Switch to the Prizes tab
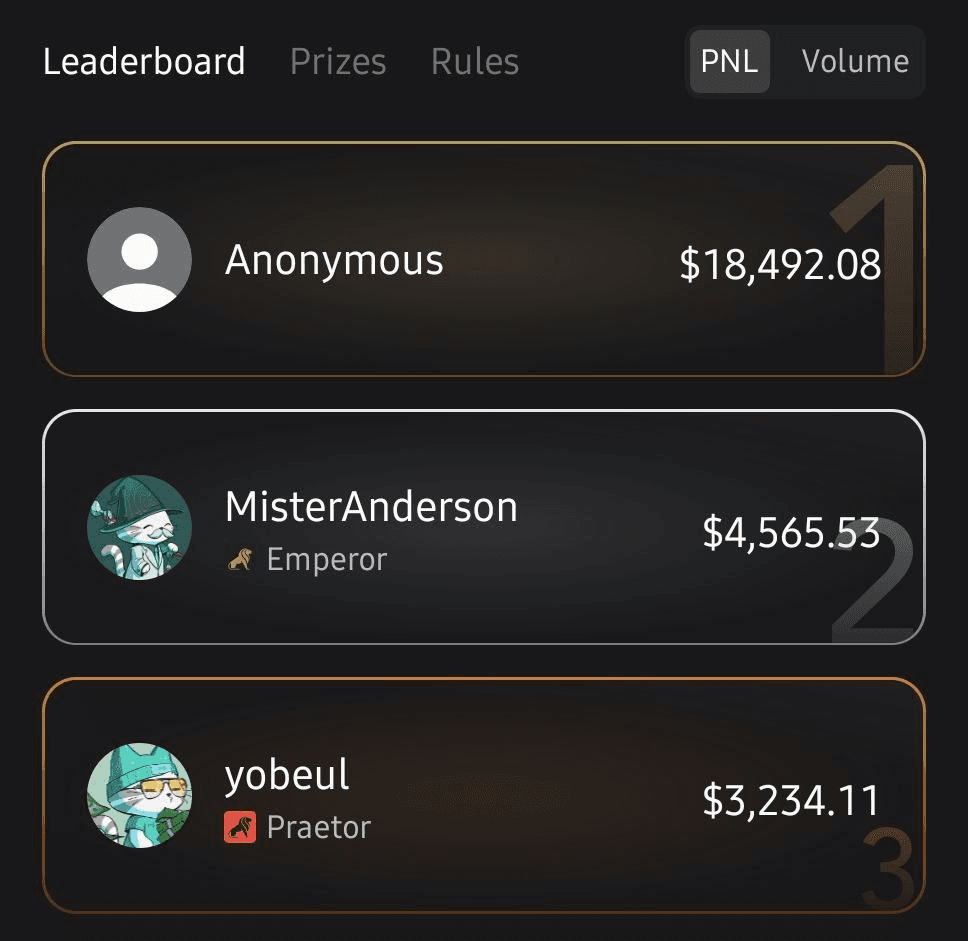968x941 pixels. [x=337, y=61]
